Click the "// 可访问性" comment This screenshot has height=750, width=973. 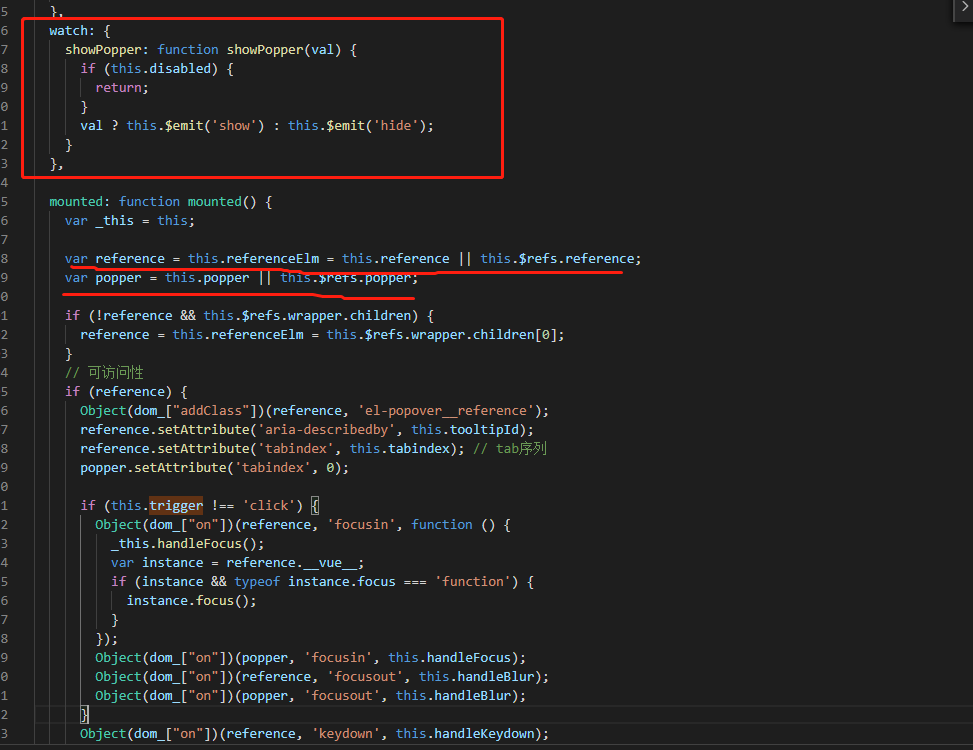104,373
